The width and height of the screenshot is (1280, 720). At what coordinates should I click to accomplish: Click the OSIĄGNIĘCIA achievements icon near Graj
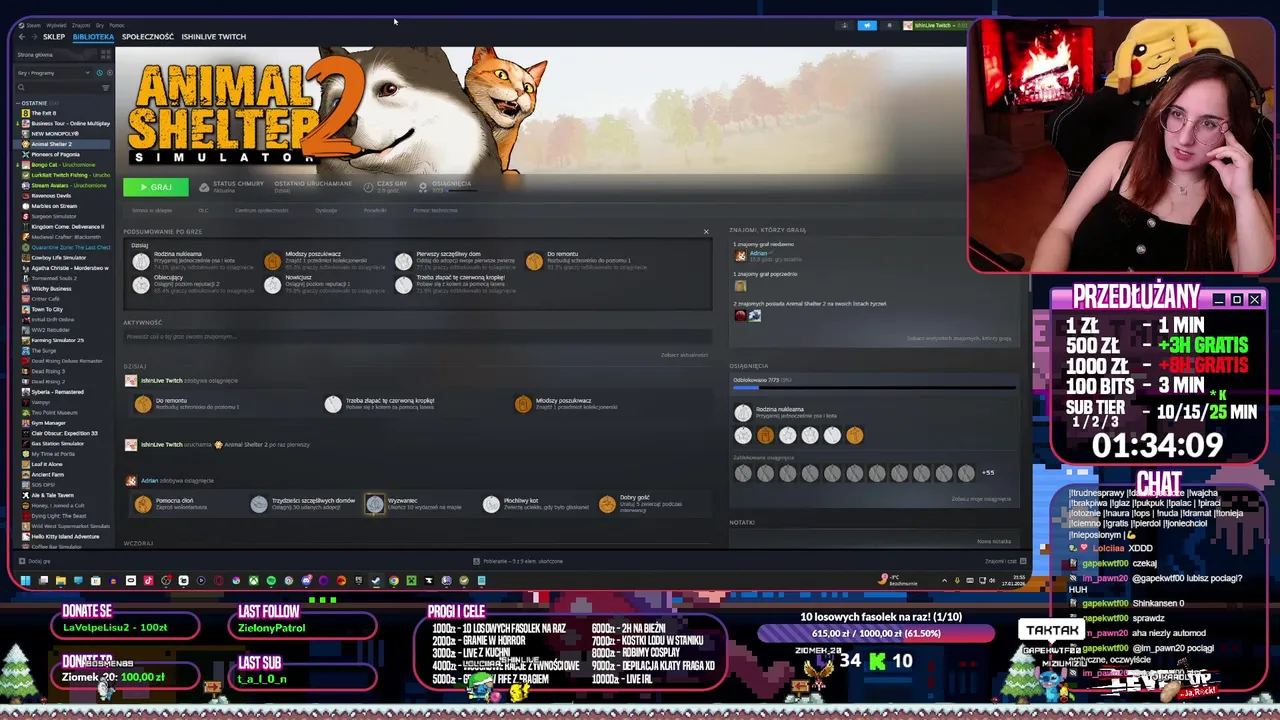pos(423,187)
